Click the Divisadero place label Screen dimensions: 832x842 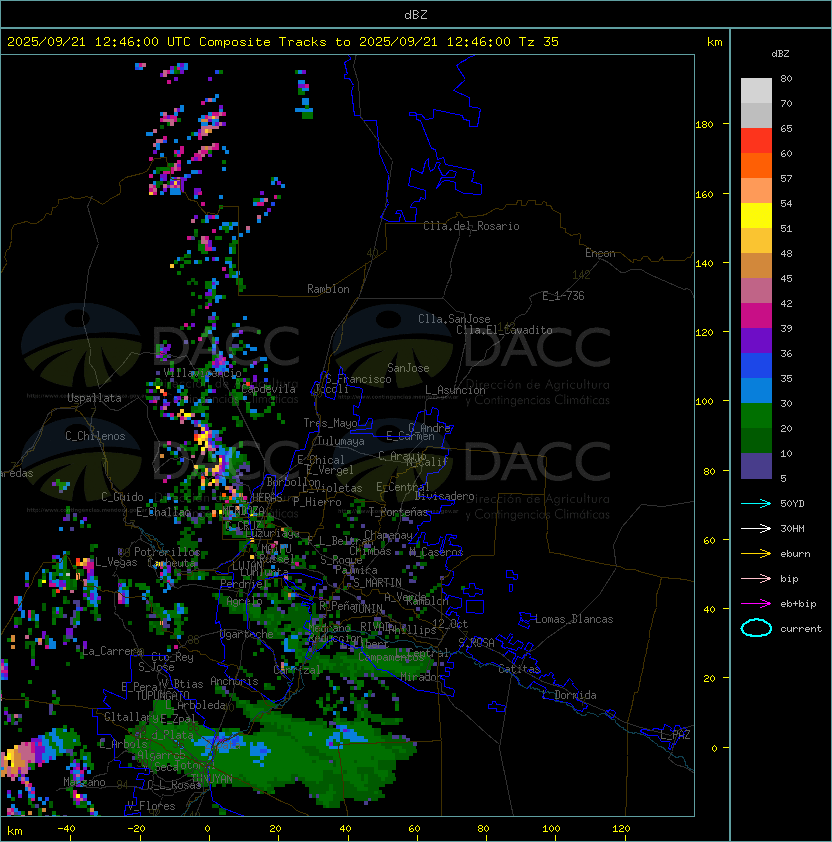(x=445, y=496)
